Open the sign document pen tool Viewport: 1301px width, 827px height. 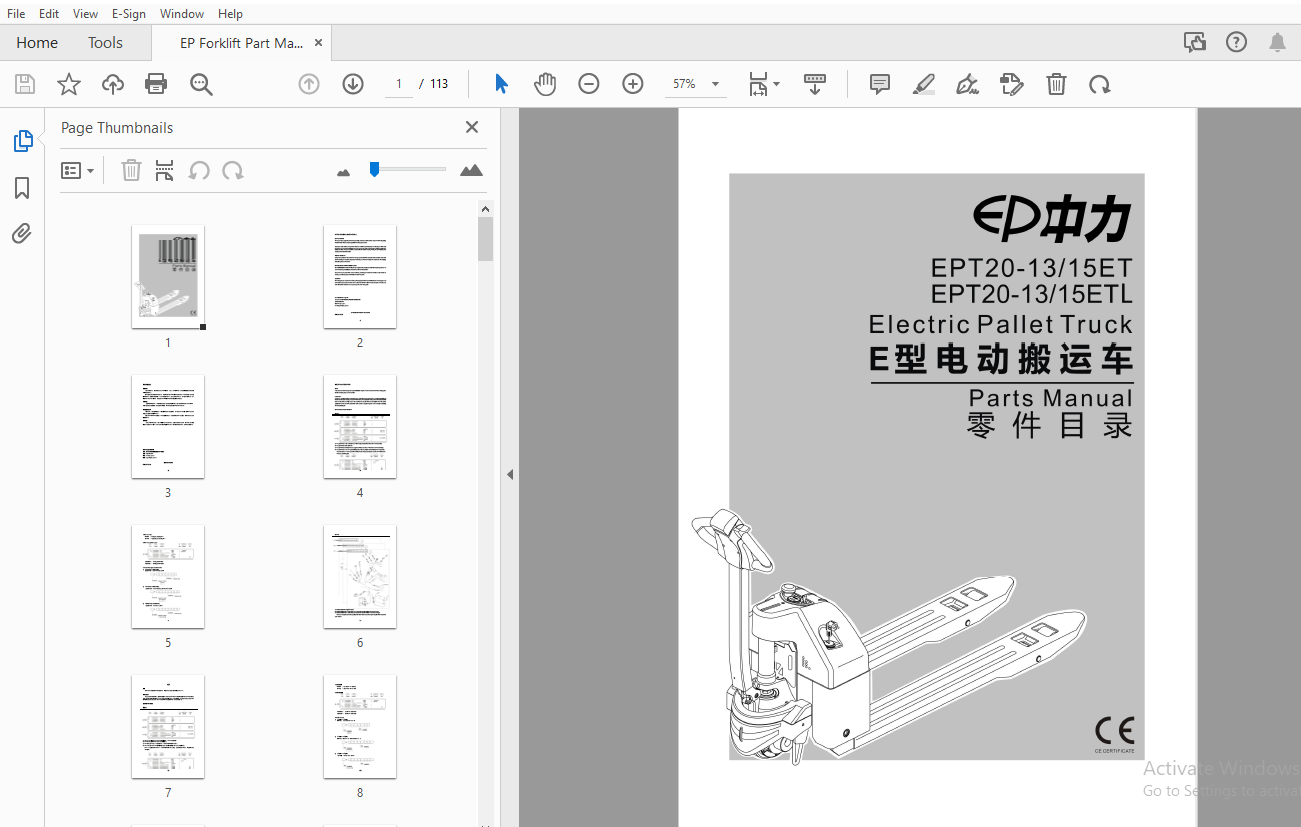tap(967, 84)
